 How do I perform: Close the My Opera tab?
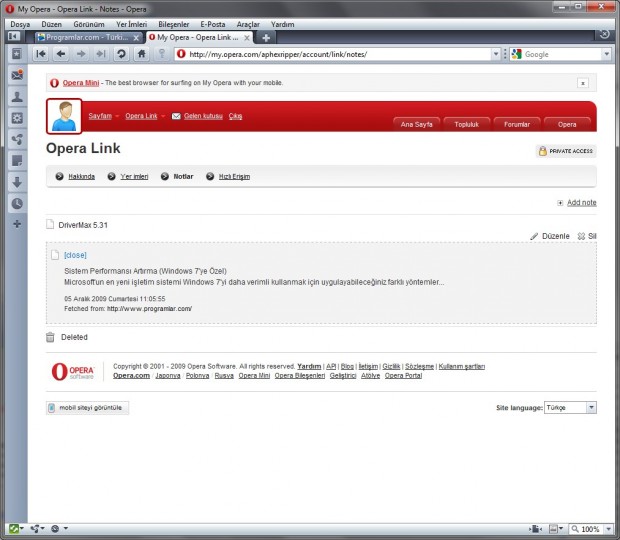pos(247,38)
